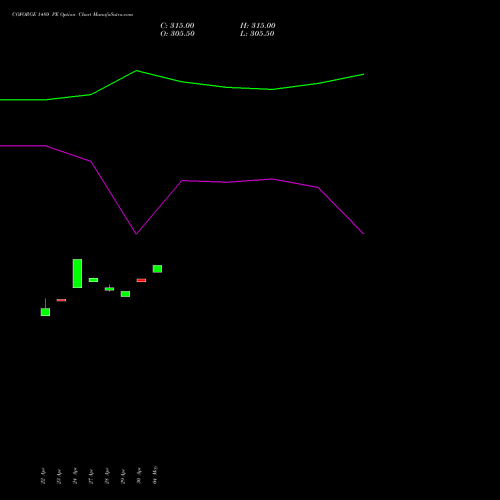The image size is (500, 500).
Task: Select the small red candle above 23 Apr
Action: coord(61,300)
